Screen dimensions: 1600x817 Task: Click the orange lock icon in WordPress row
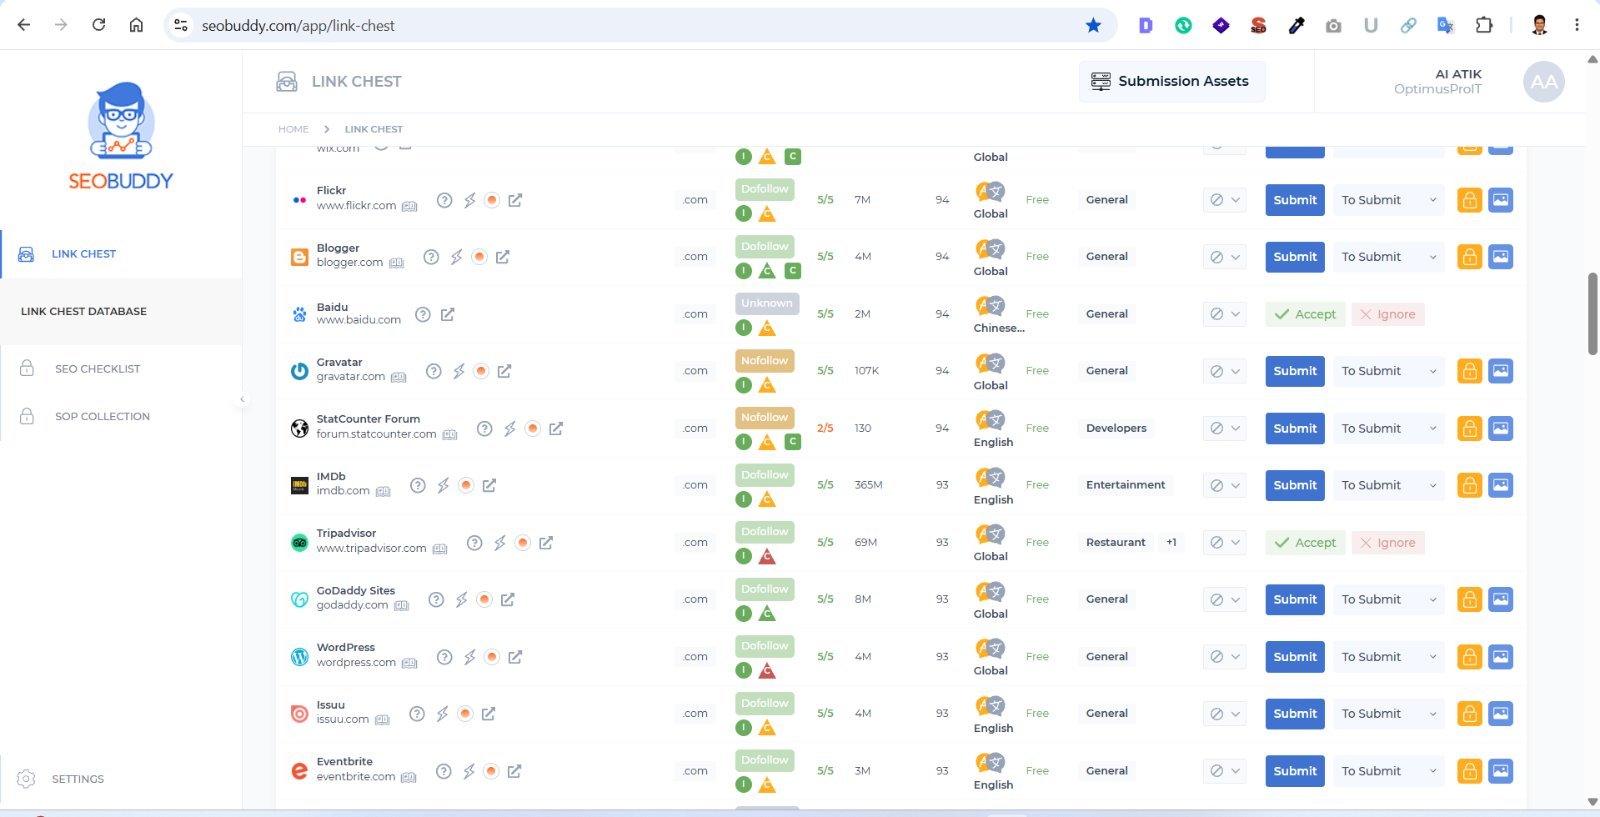[1469, 657]
